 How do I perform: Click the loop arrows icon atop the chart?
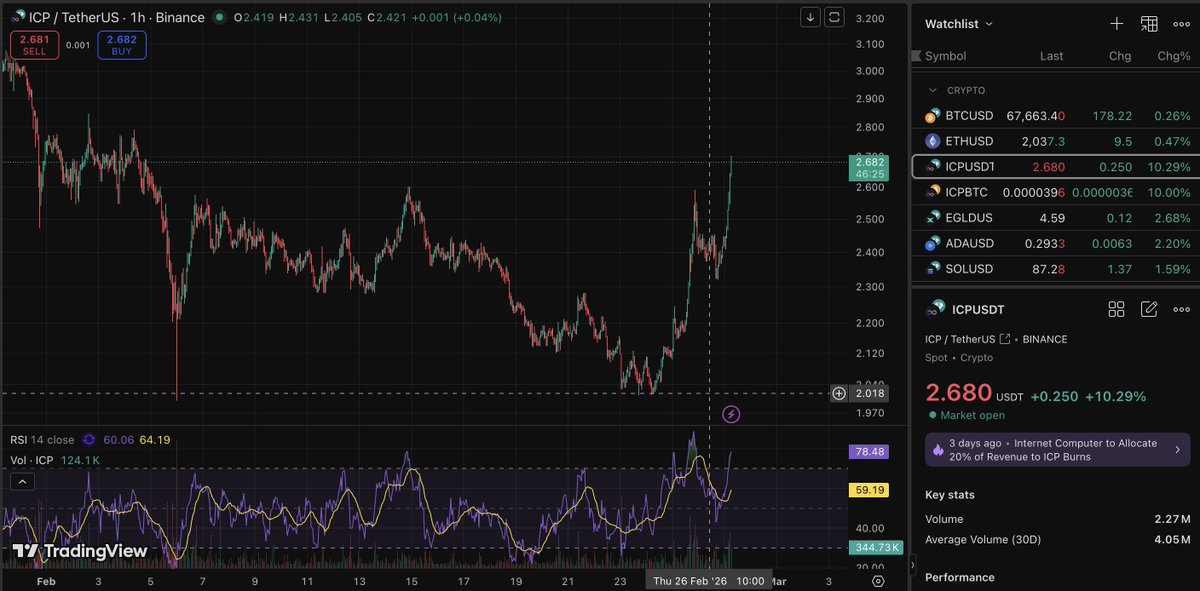[834, 17]
